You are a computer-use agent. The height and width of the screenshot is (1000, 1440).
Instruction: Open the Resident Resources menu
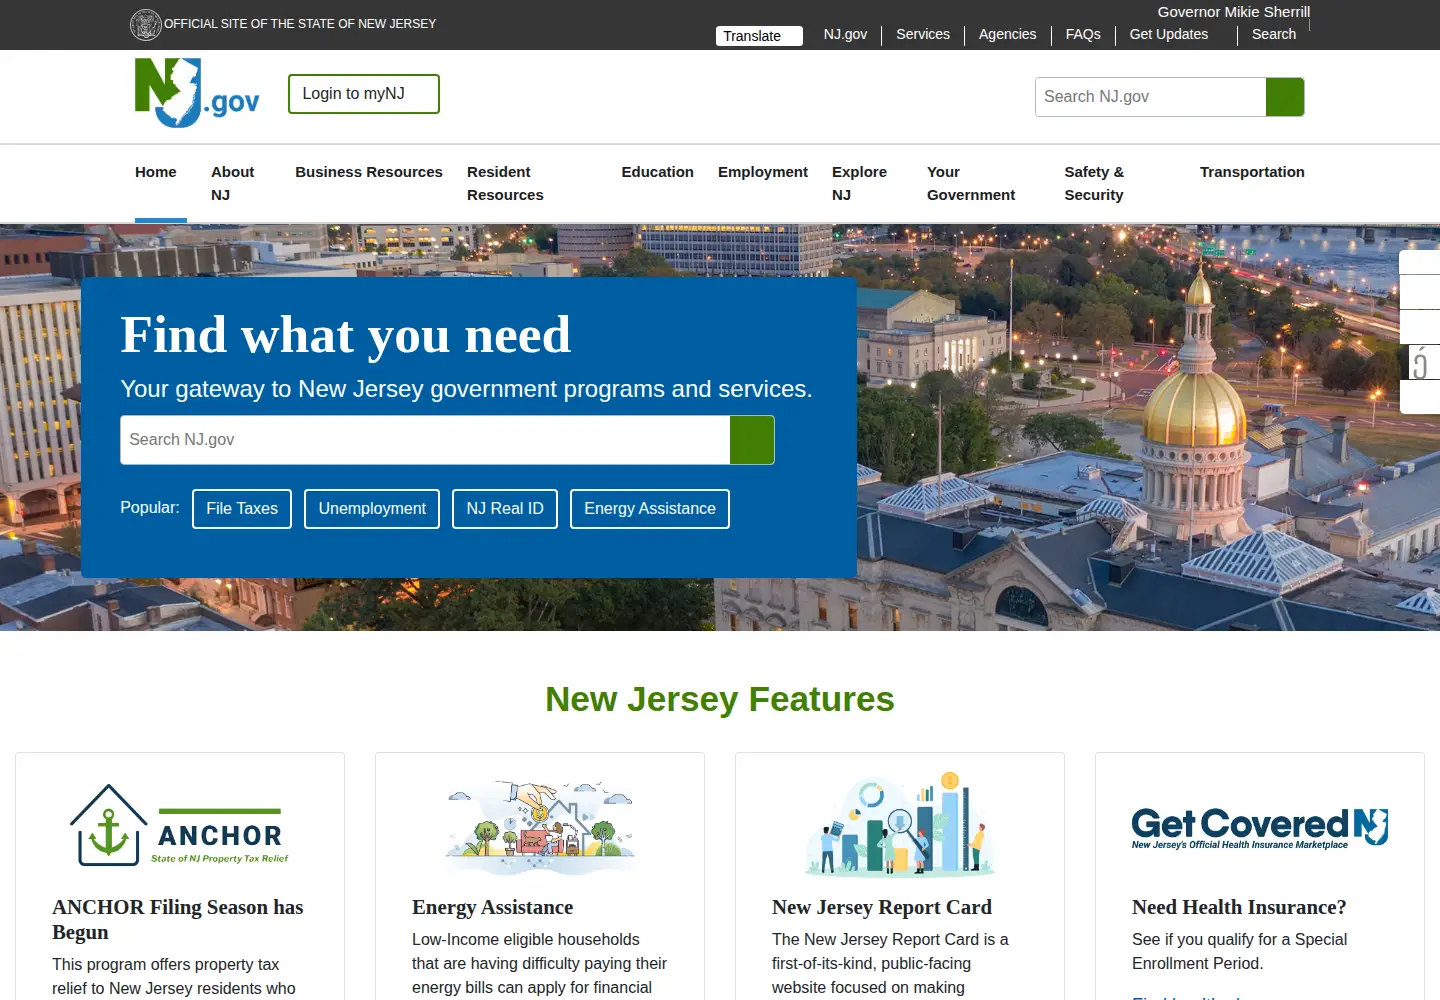[x=505, y=184]
